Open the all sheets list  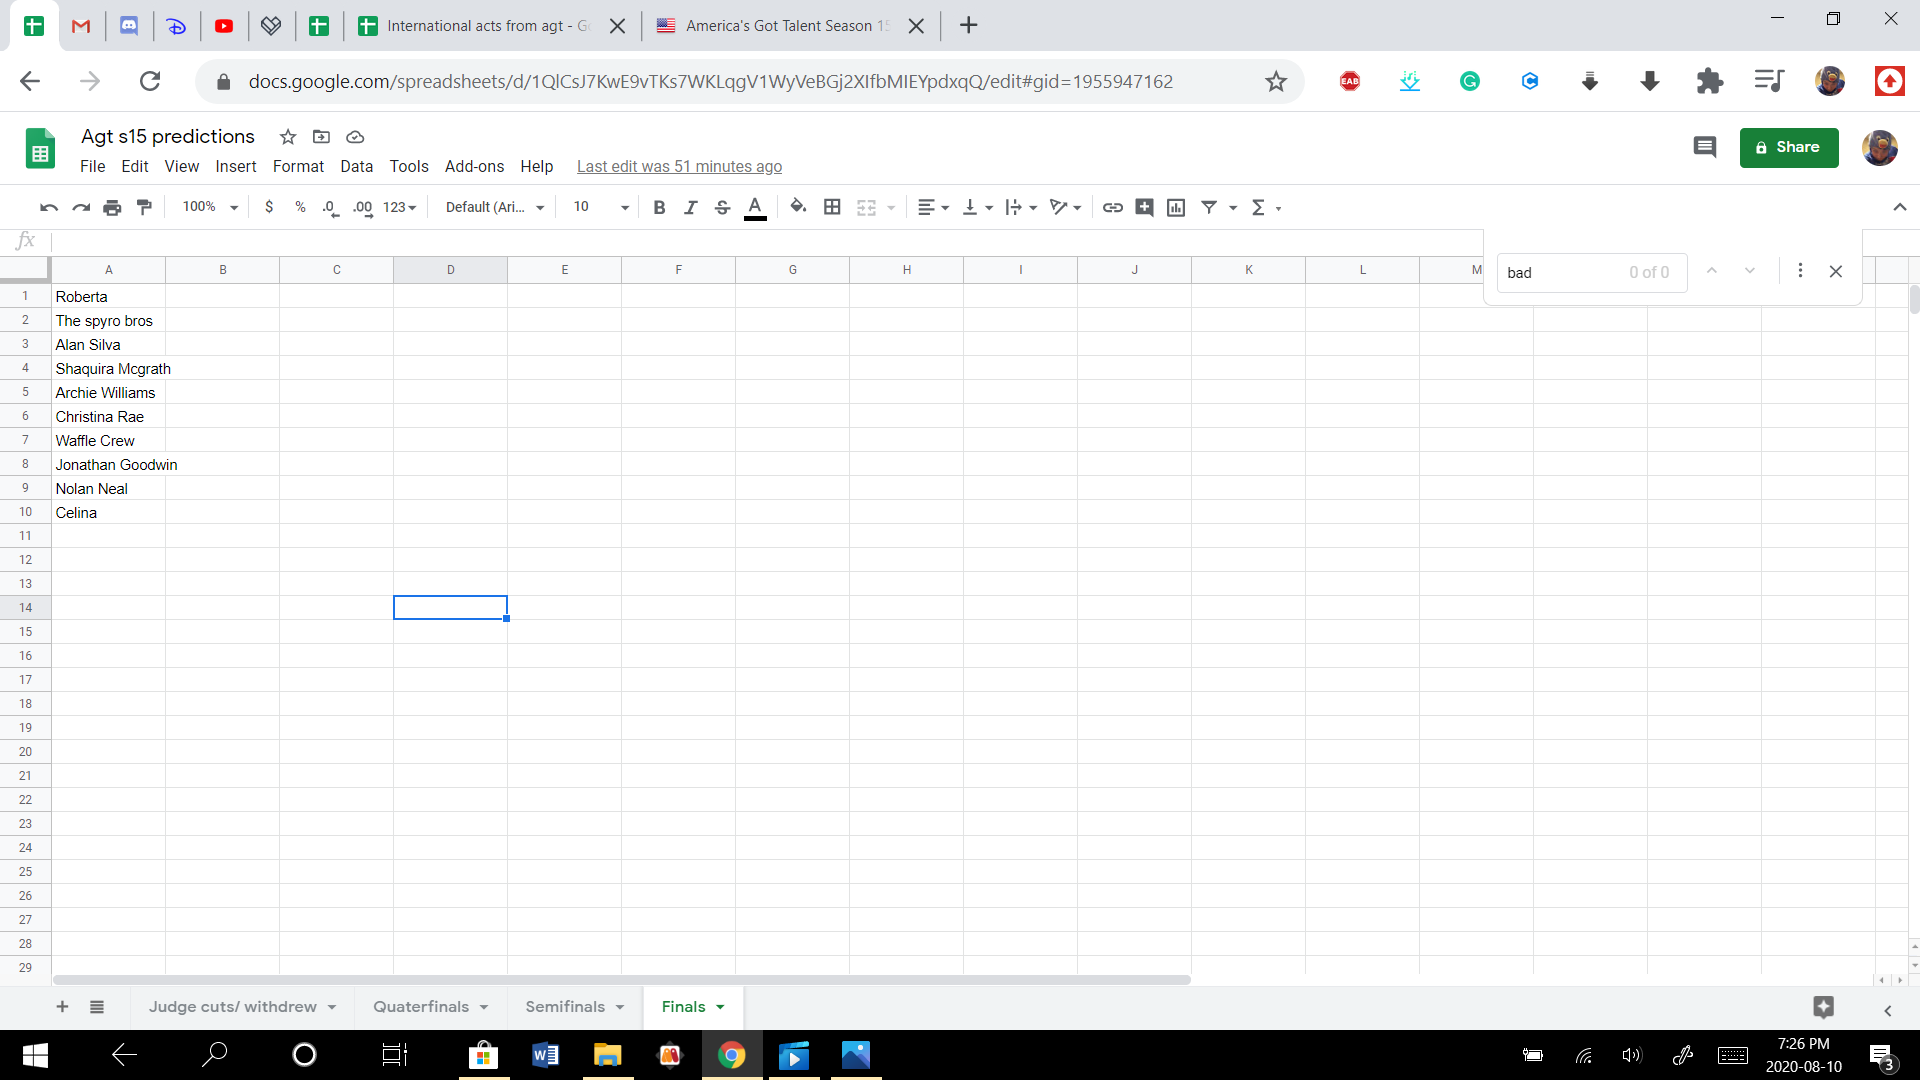tap(96, 1007)
